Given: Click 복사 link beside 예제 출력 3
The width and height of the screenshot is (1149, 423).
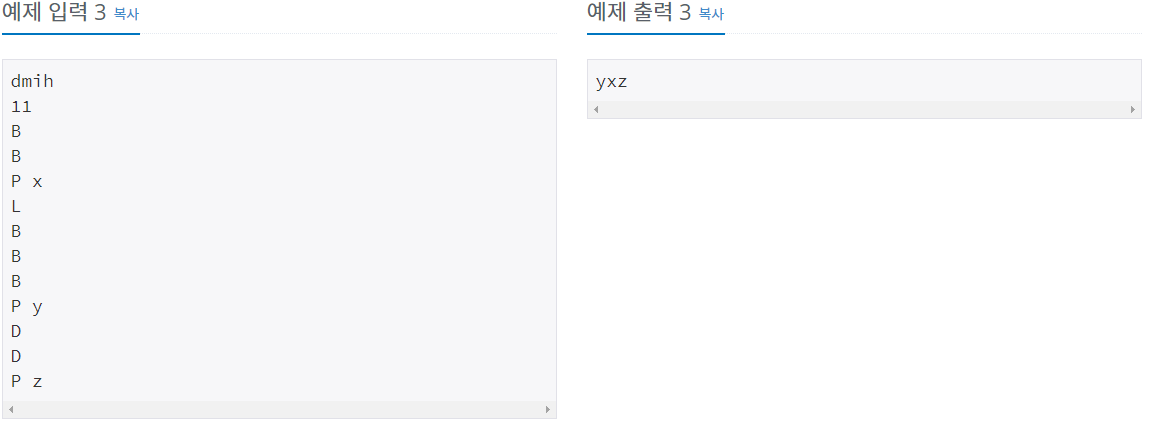Looking at the screenshot, I should pyautogui.click(x=711, y=14).
